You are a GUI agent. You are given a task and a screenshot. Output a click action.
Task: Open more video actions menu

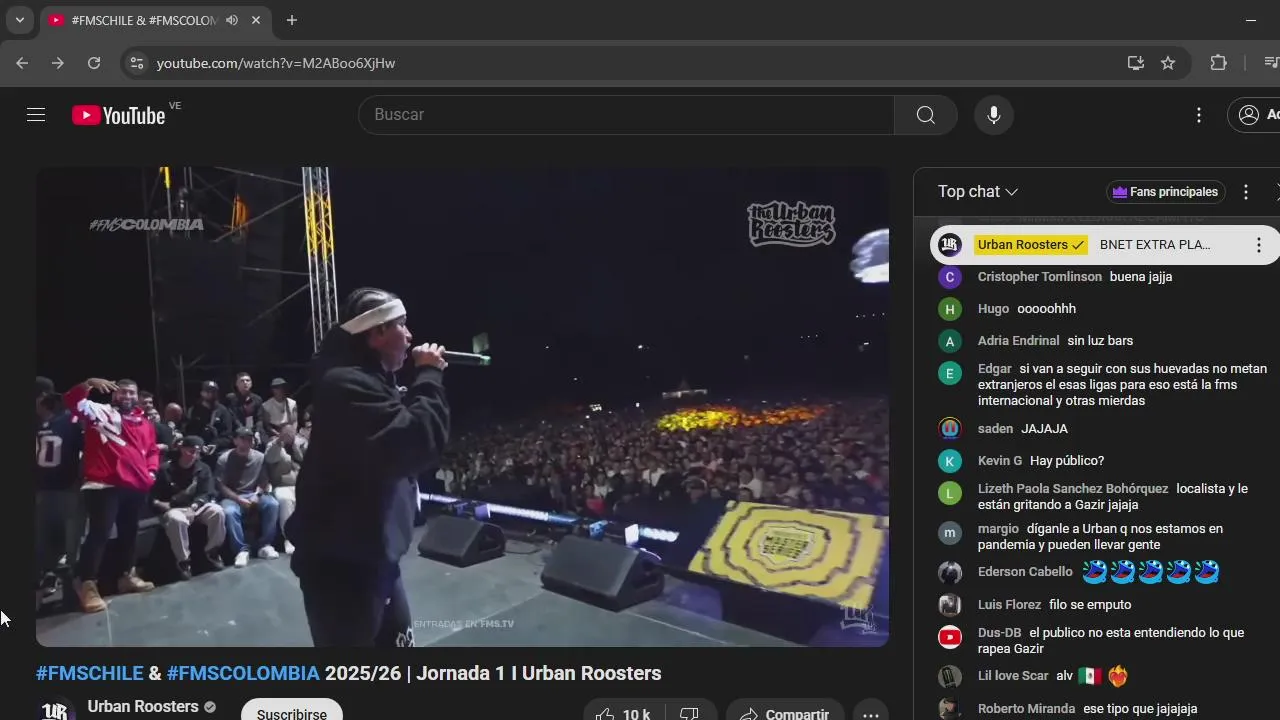(871, 711)
